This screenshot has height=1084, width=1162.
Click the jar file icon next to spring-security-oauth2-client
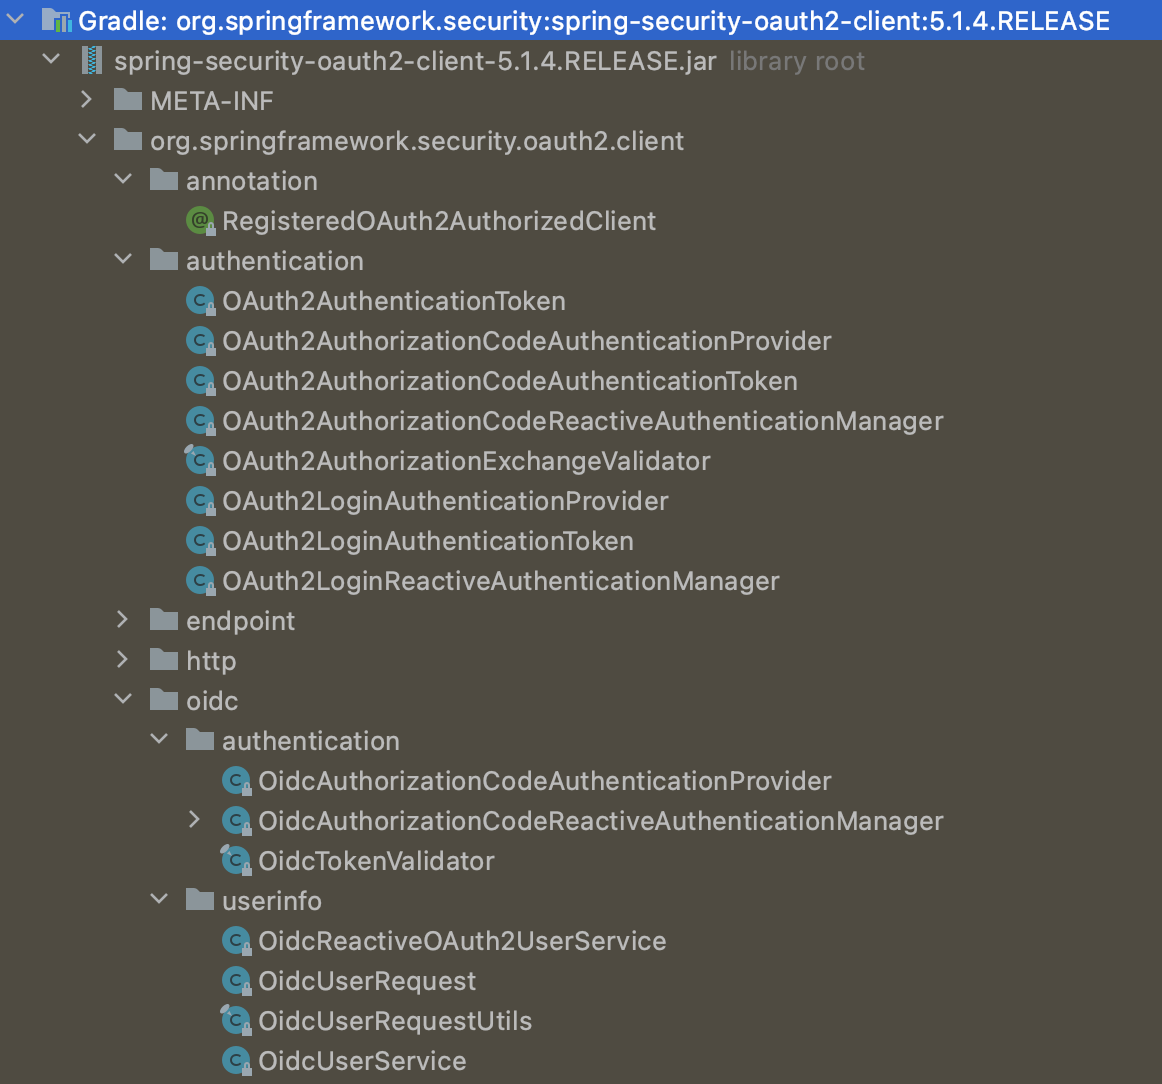pyautogui.click(x=92, y=60)
